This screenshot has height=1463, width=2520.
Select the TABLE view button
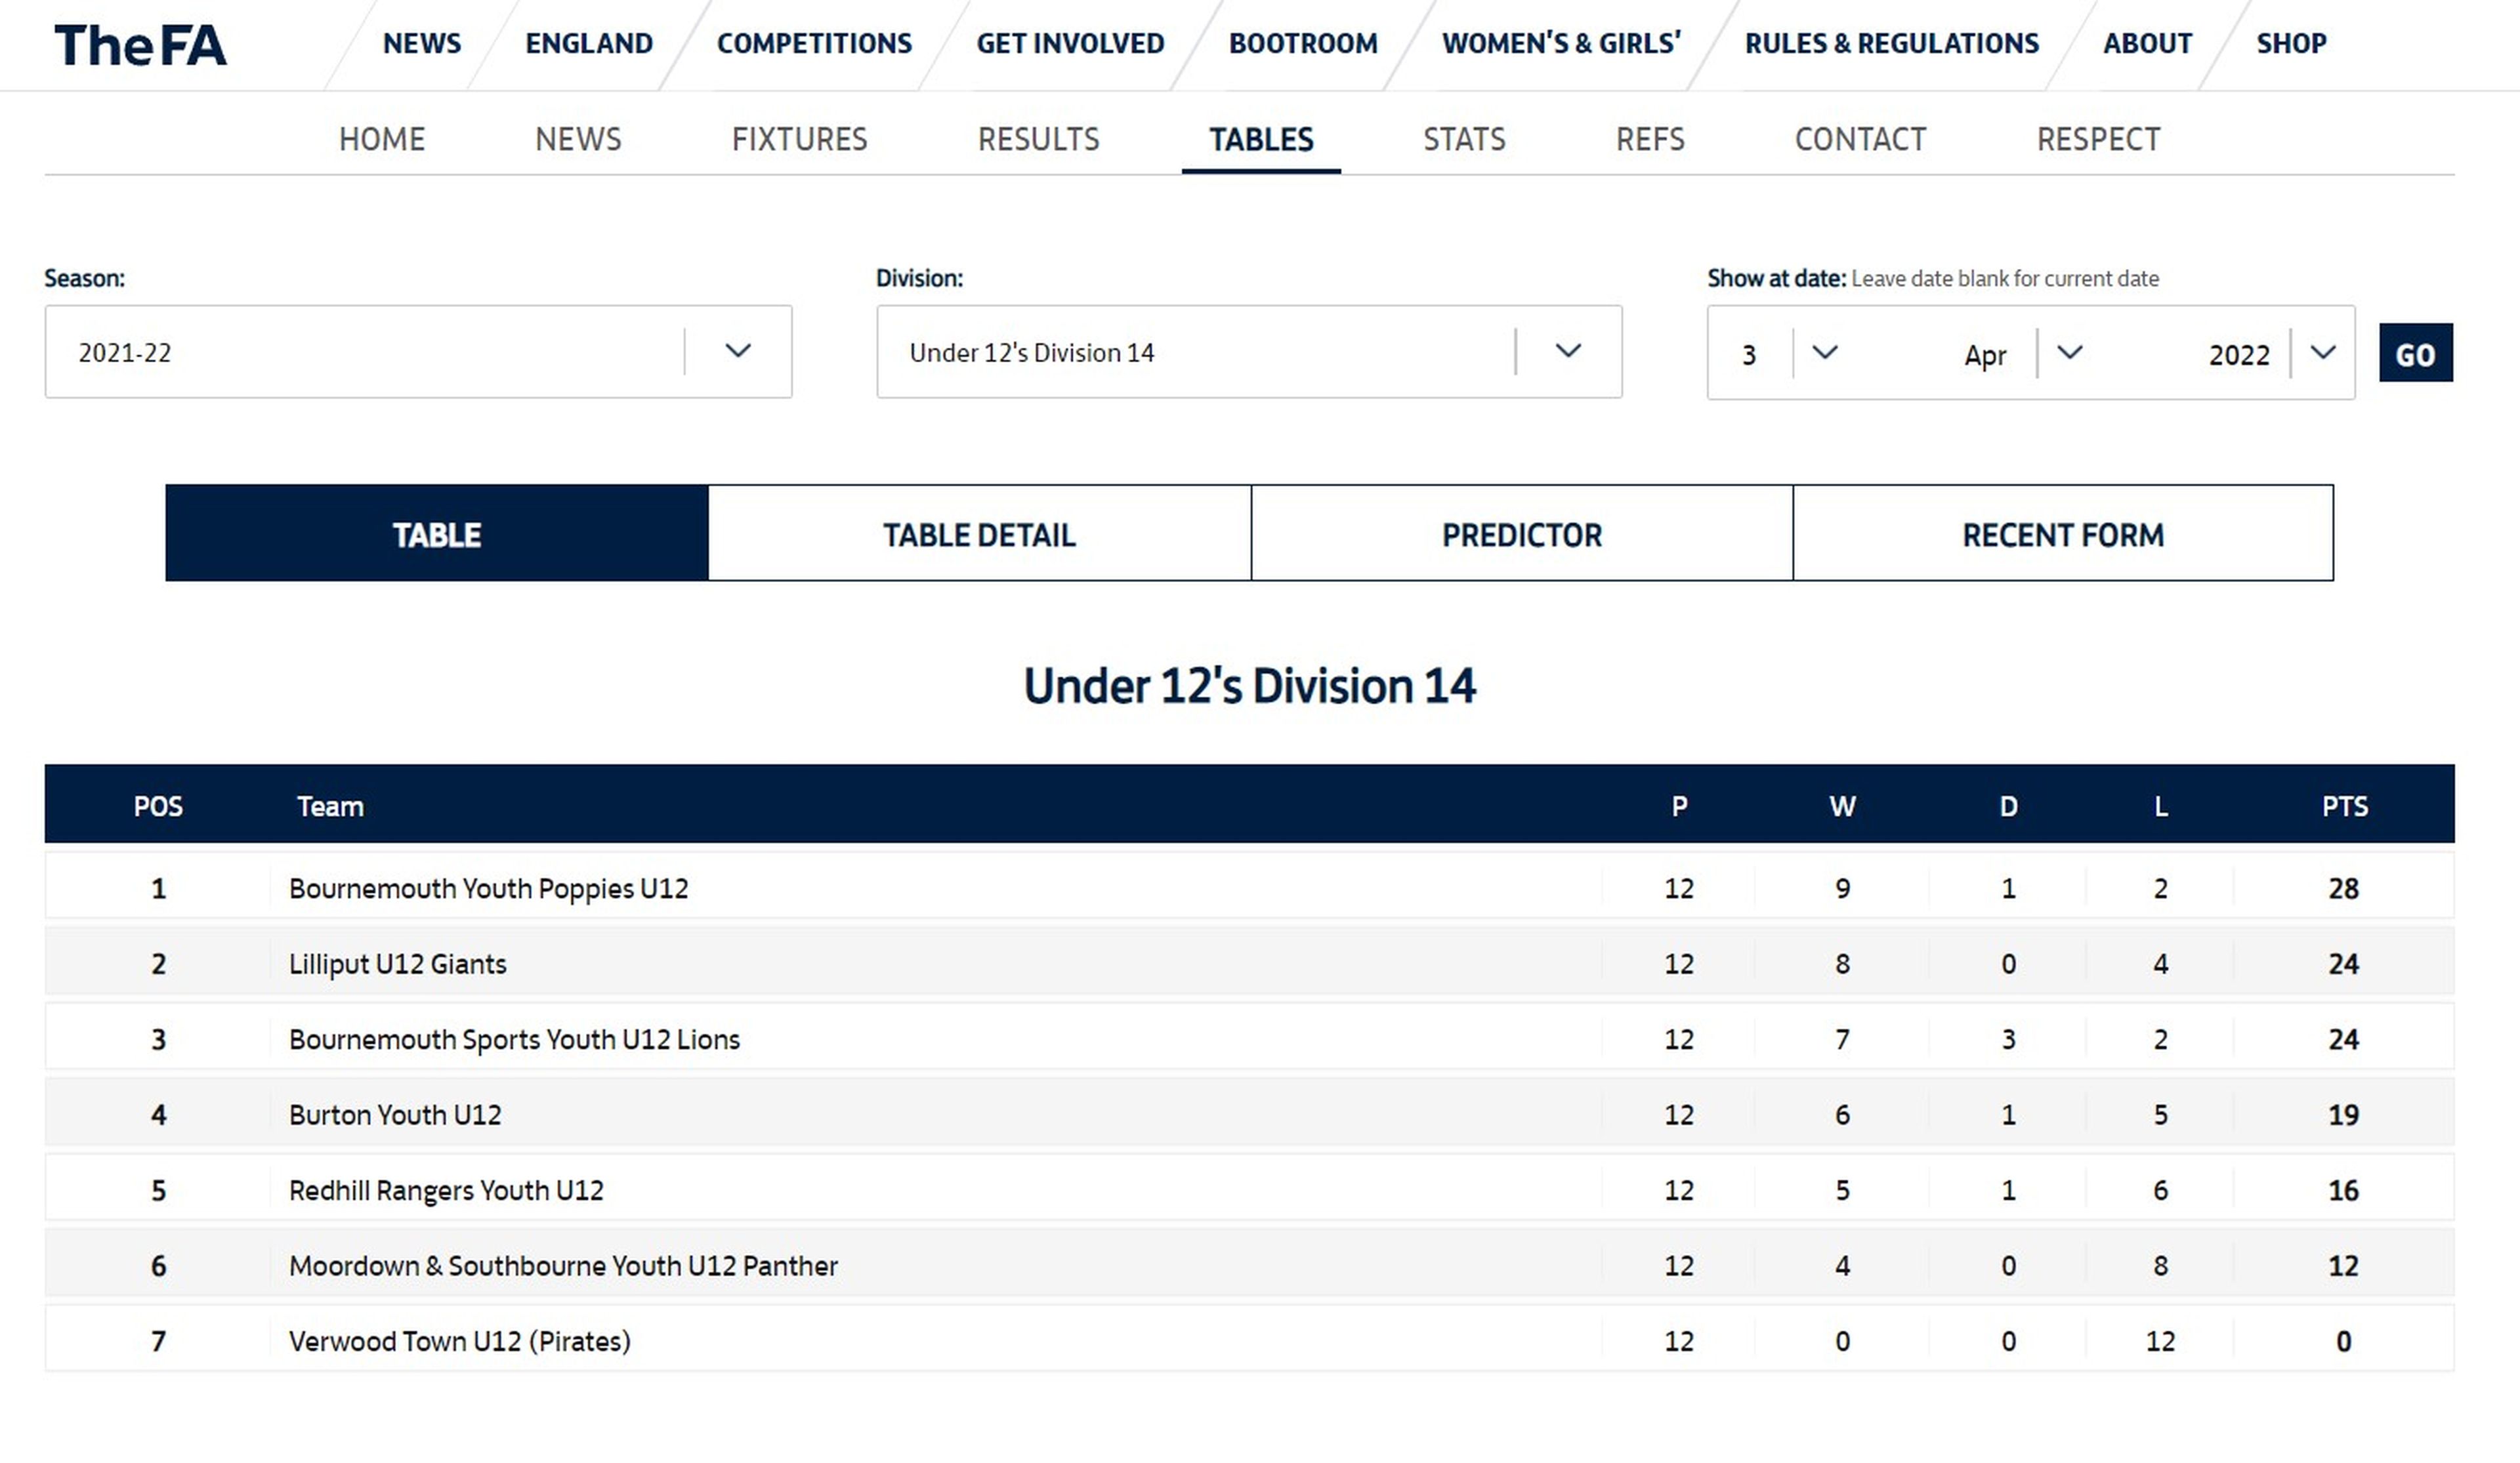437,533
